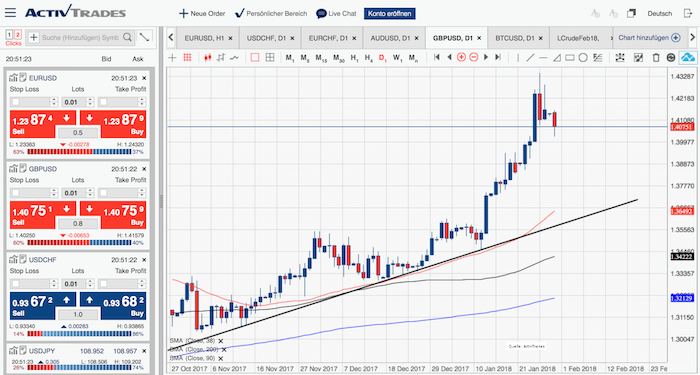Screen dimensions: 700x375
Task: Click the logout icon top right
Action: point(688,13)
